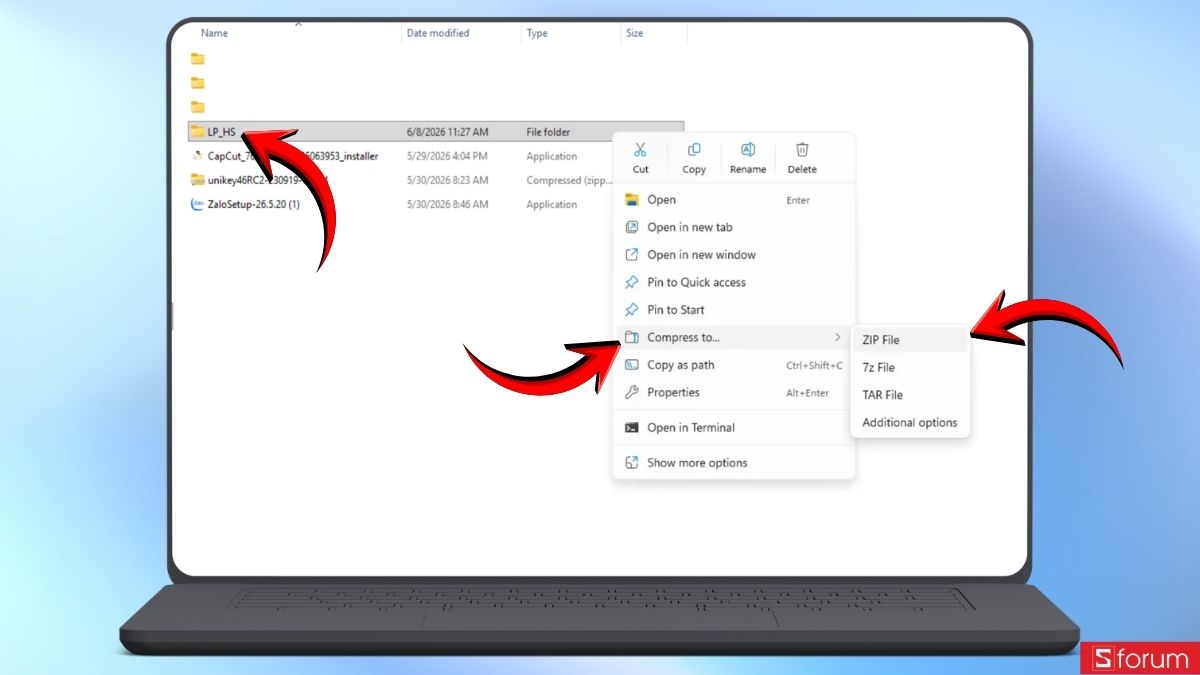
Task: Choose Pin to Start
Action: [733, 310]
